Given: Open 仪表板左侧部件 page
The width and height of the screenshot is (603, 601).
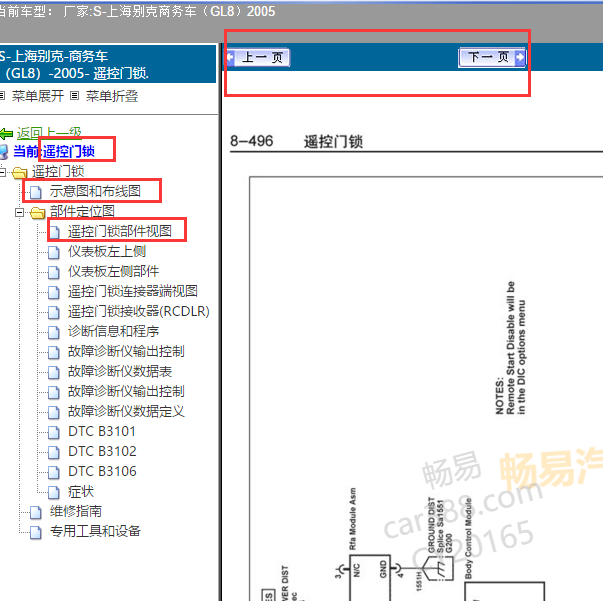Looking at the screenshot, I should click(x=113, y=271).
